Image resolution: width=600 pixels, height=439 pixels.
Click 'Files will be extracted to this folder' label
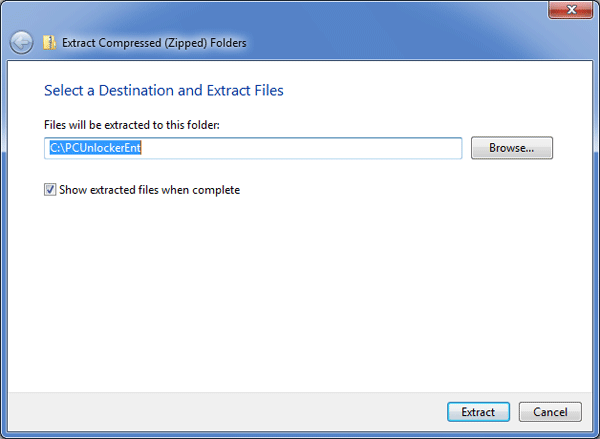131,125
